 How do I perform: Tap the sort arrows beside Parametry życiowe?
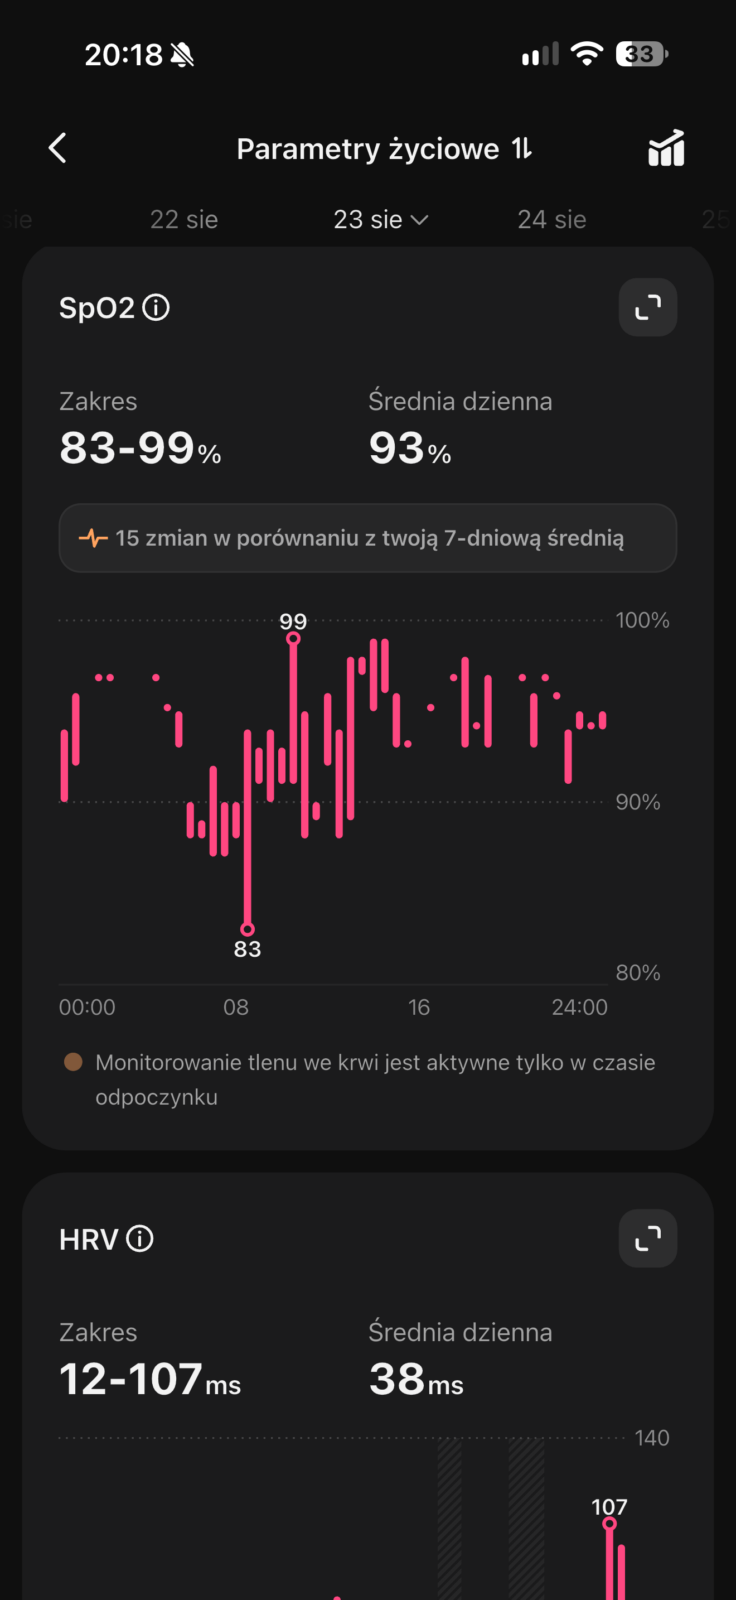click(522, 149)
